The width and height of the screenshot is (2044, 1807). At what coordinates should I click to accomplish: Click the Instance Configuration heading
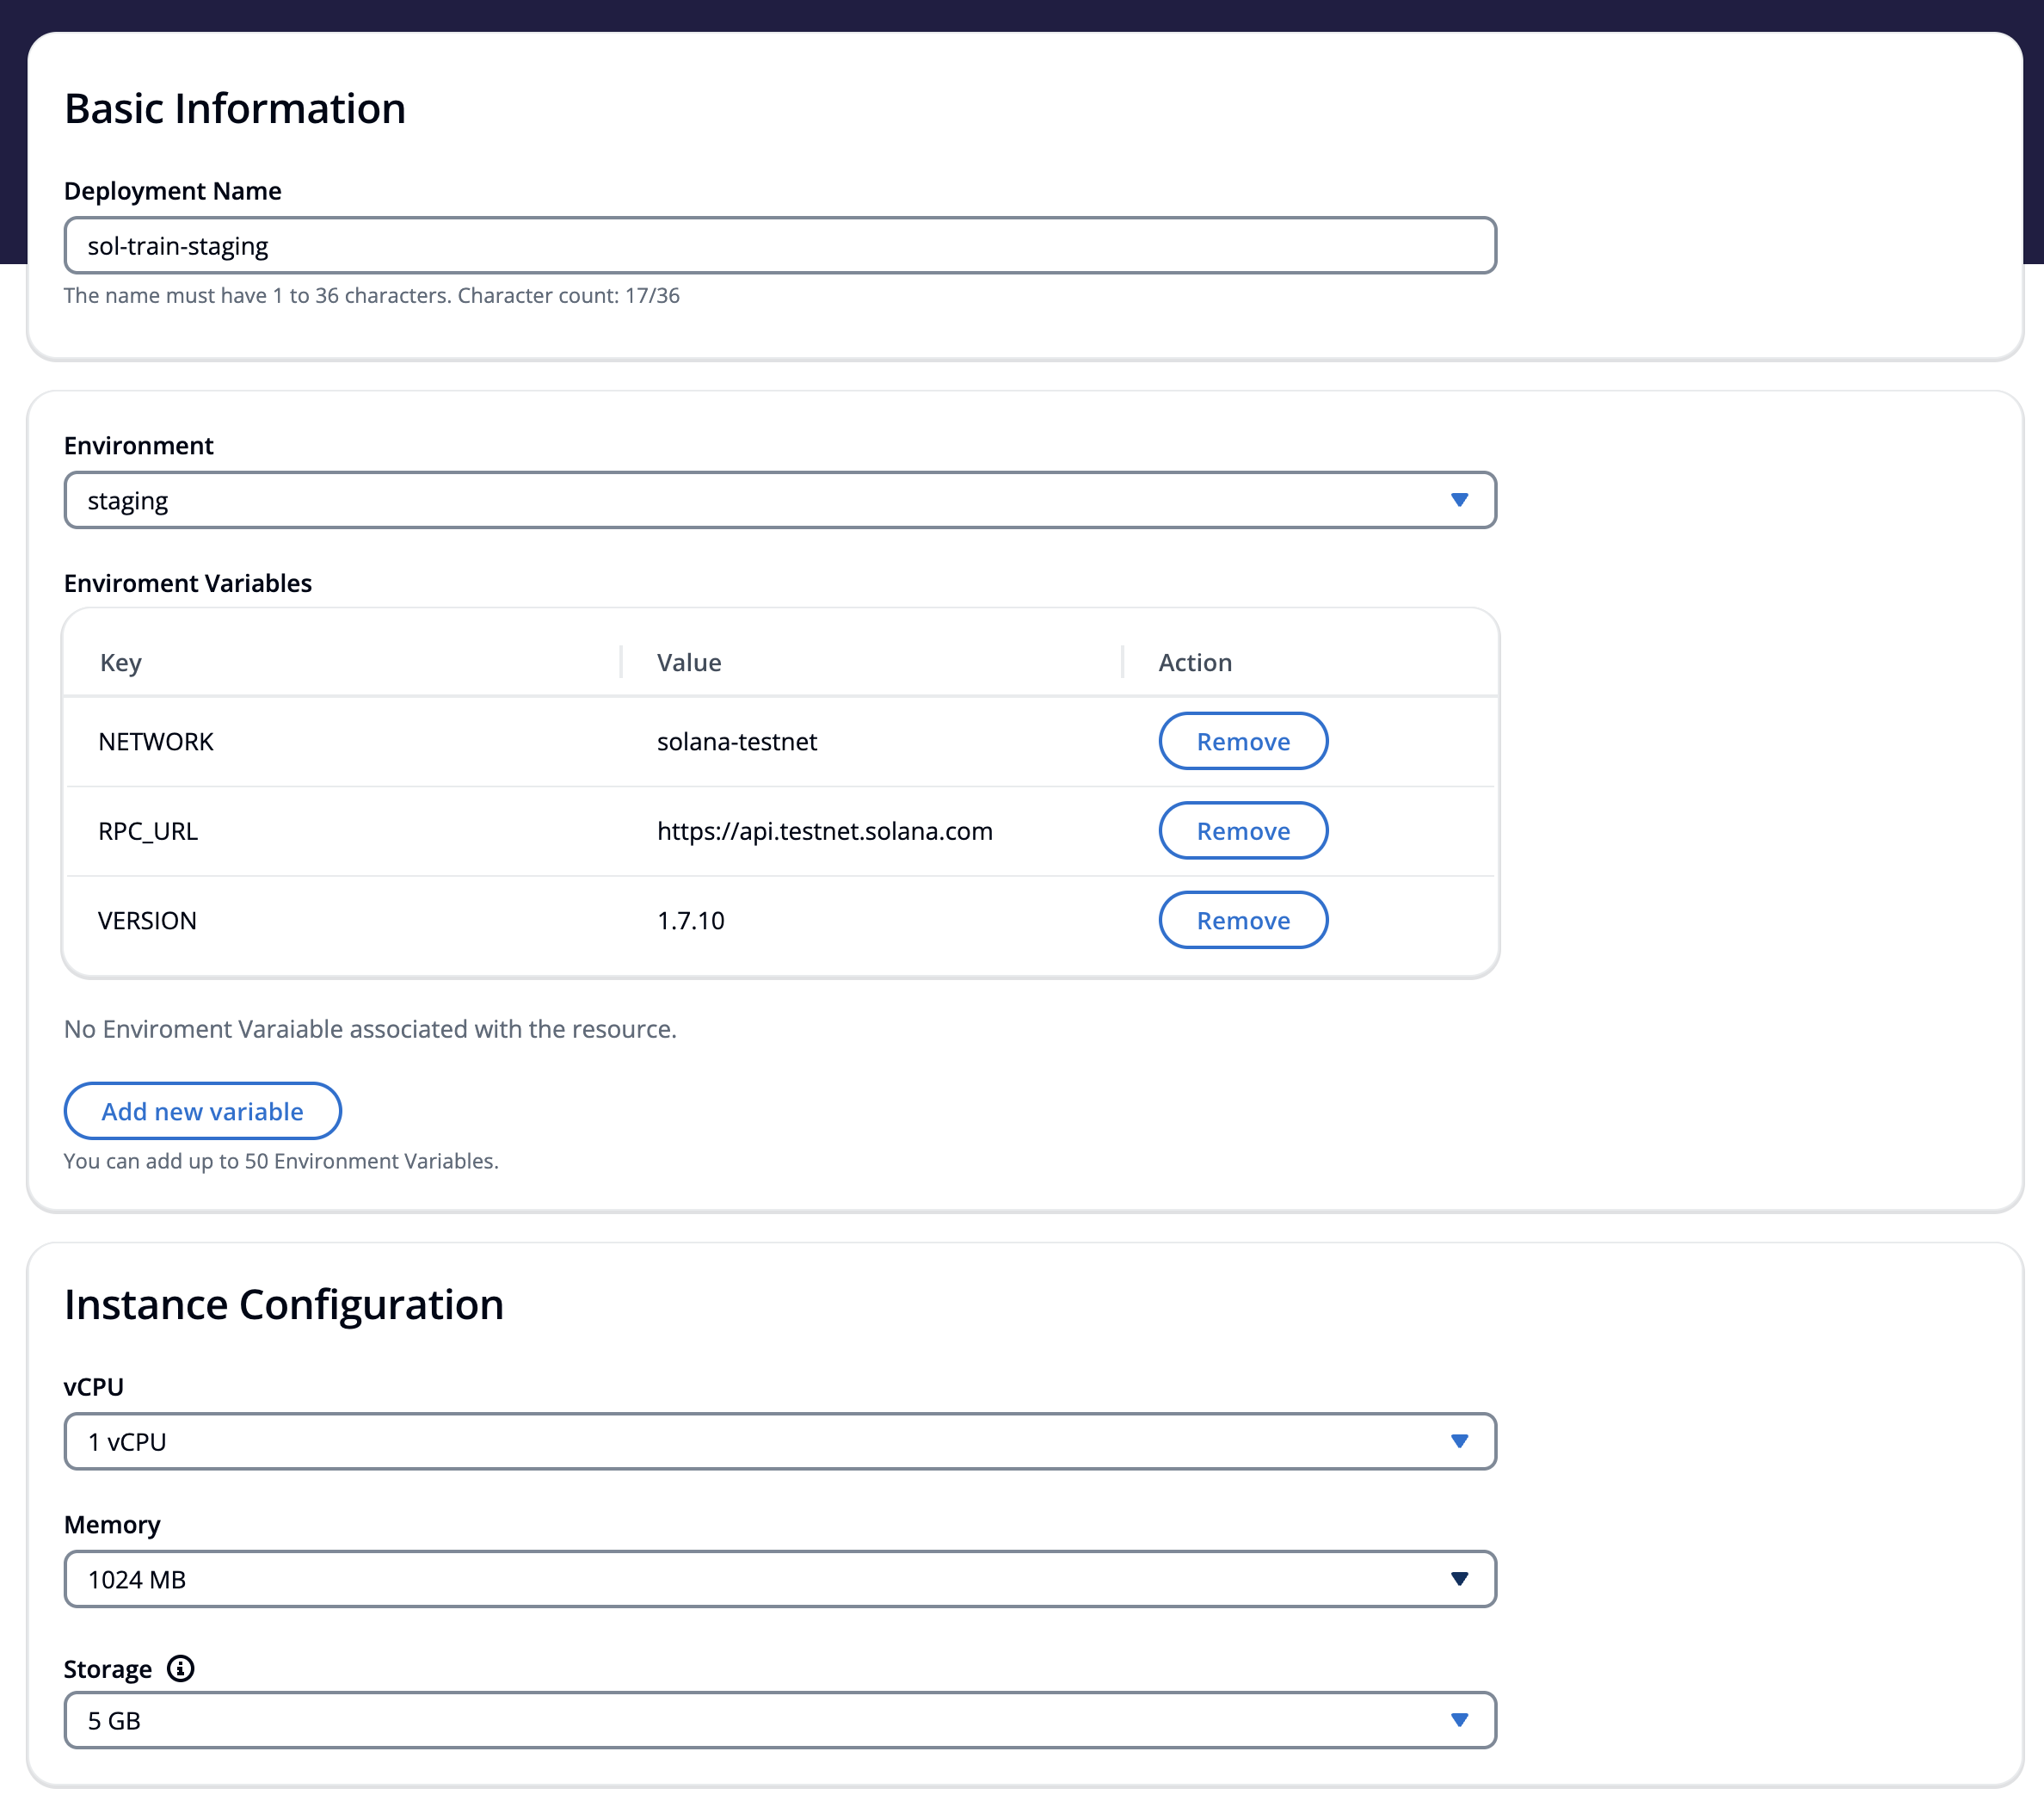pos(284,1305)
